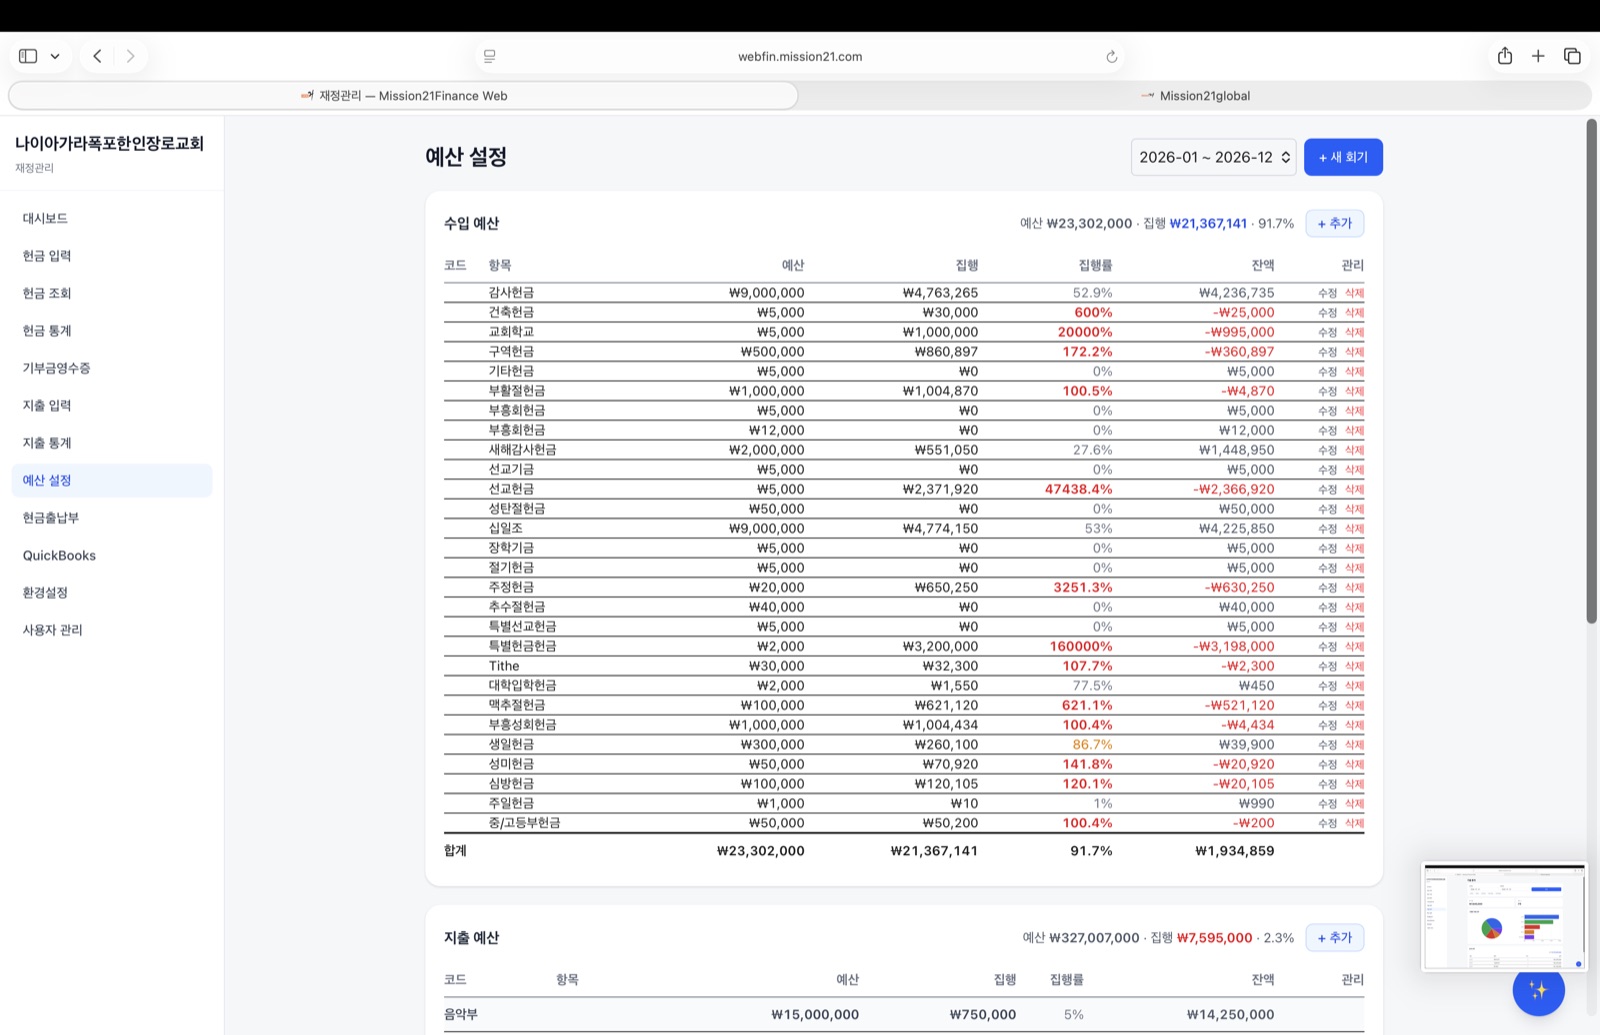Toggle the Safari sidebar icon
The height and width of the screenshot is (1035, 1600).
(28, 56)
